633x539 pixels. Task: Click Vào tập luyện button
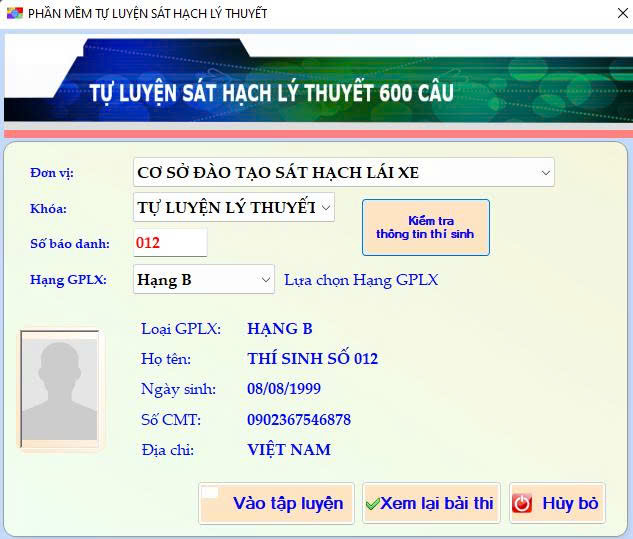coord(277,503)
